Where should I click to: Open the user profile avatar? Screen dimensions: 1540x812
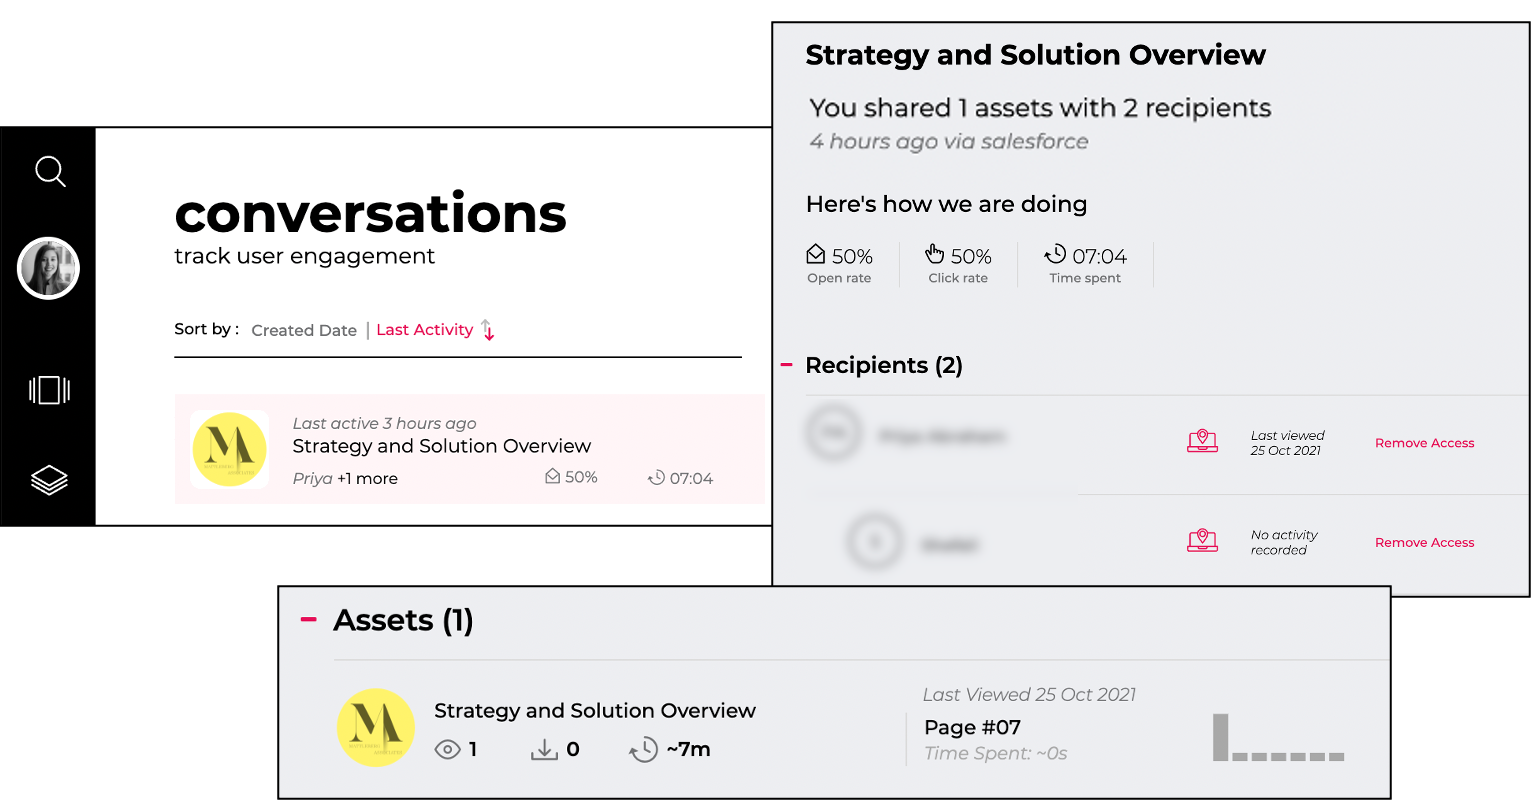tap(48, 268)
